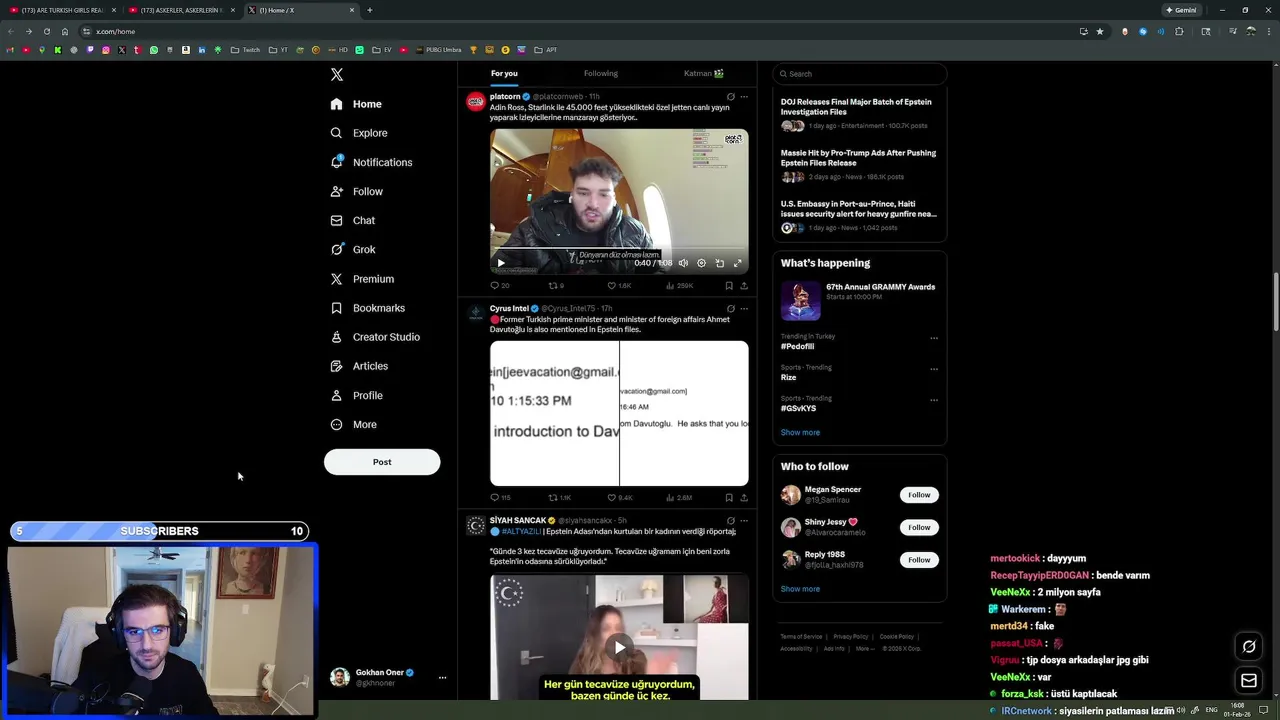The height and width of the screenshot is (720, 1280).
Task: Open options for Rize trend
Action: coord(934,369)
